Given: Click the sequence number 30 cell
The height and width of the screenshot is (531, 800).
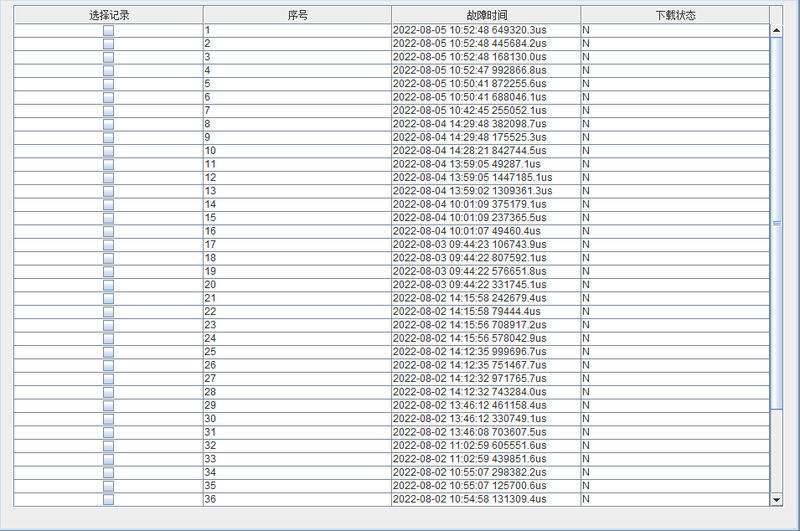Looking at the screenshot, I should point(297,419).
